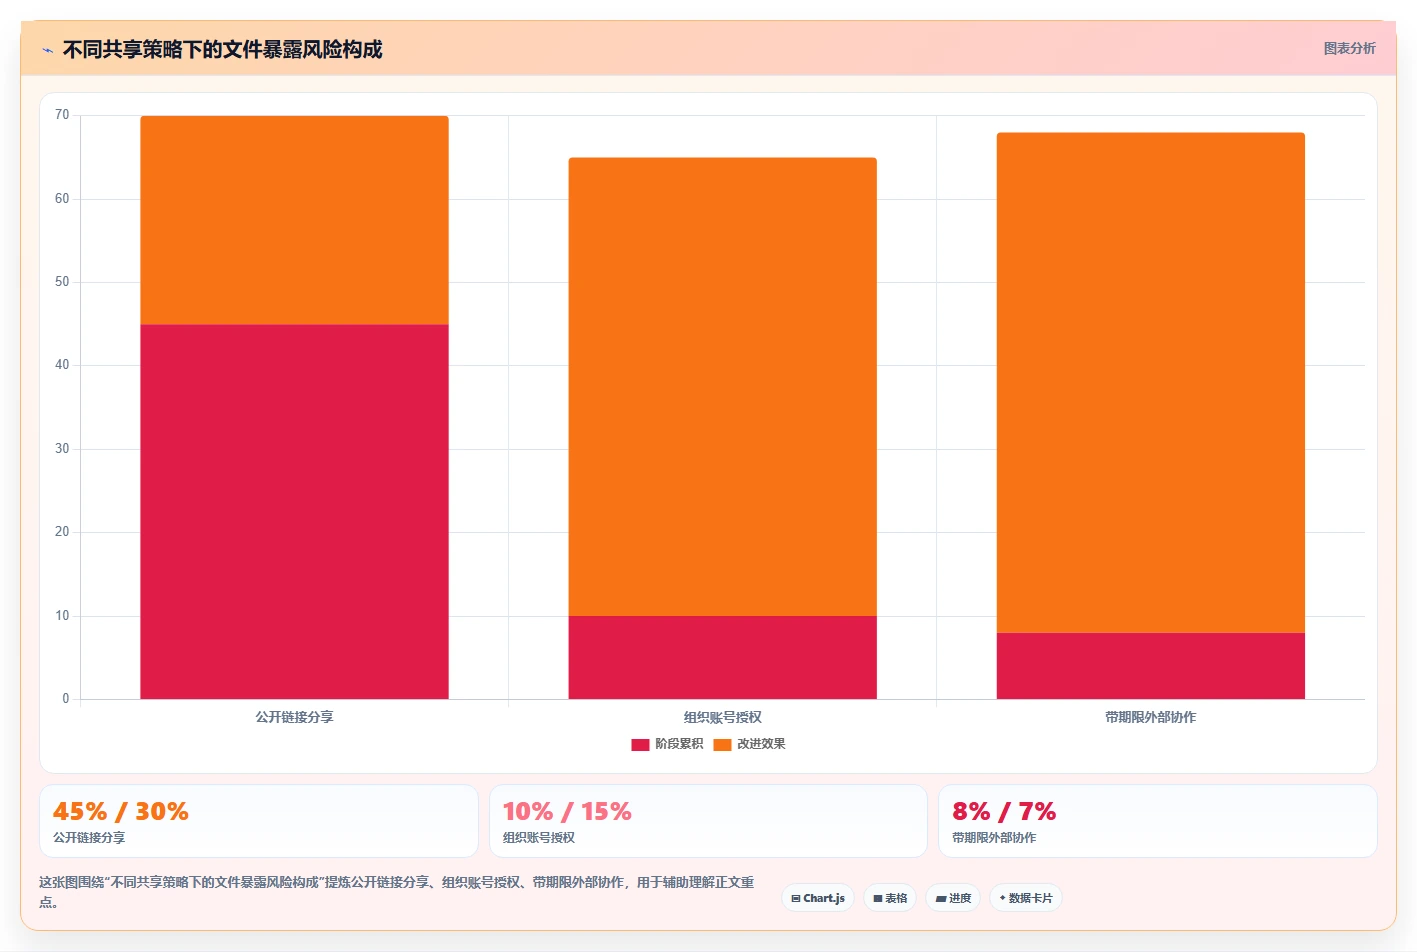Click the y-axis value 70
The width and height of the screenshot is (1417, 952).
click(62, 115)
